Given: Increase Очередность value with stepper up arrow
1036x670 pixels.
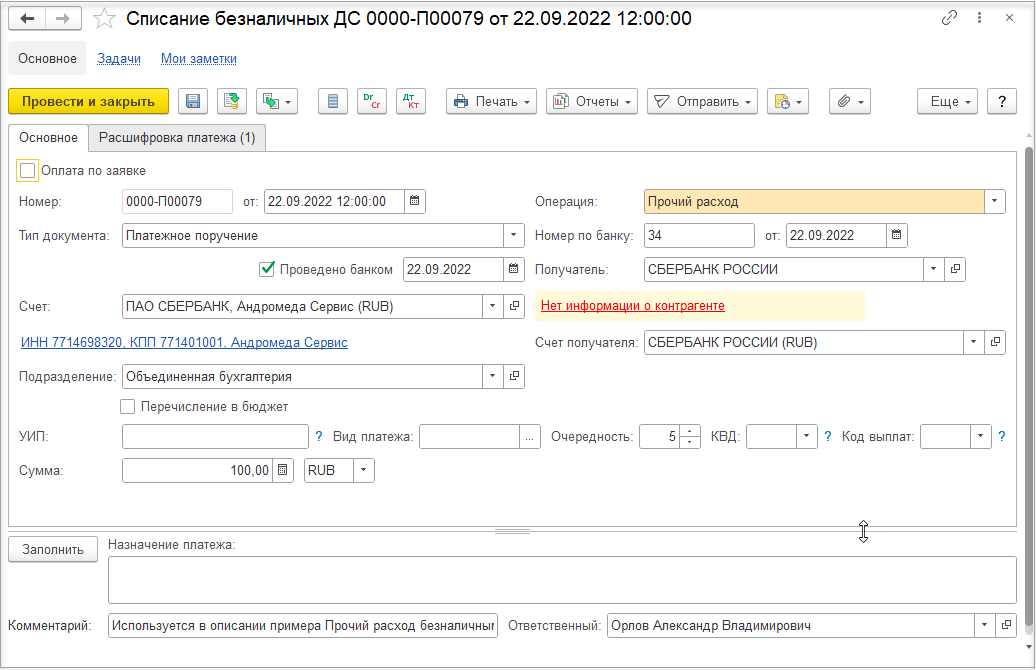Looking at the screenshot, I should (x=690, y=431).
